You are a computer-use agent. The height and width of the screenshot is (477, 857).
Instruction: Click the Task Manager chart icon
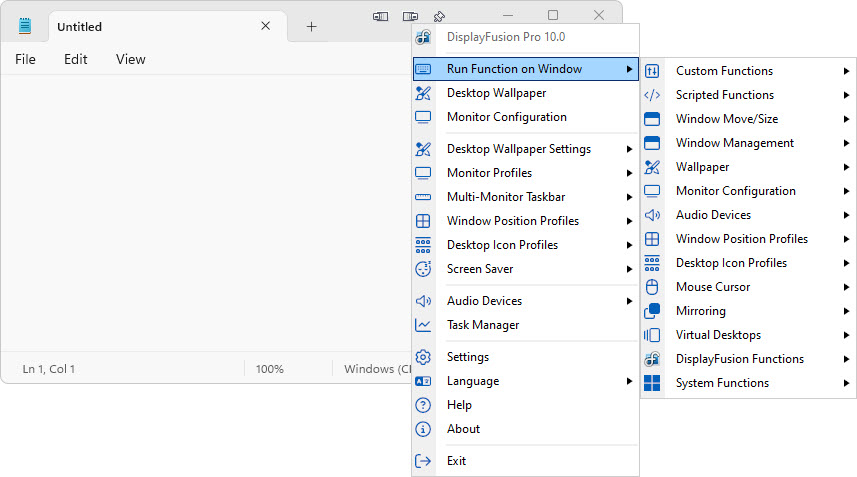point(423,325)
